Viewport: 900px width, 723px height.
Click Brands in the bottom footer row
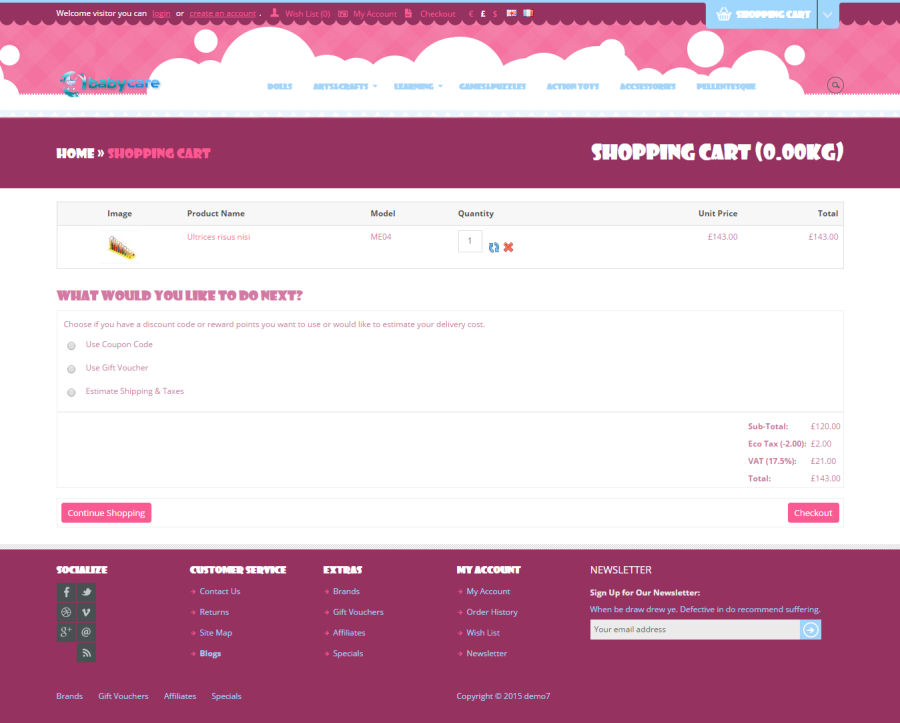click(x=69, y=696)
